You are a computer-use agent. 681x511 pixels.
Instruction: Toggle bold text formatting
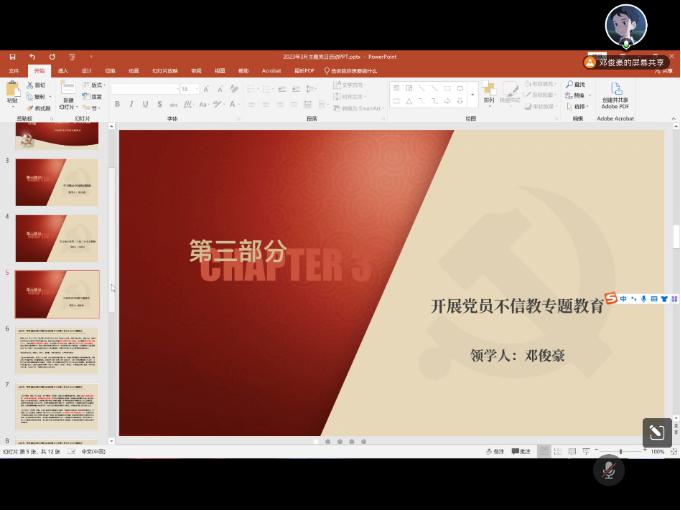(x=117, y=104)
